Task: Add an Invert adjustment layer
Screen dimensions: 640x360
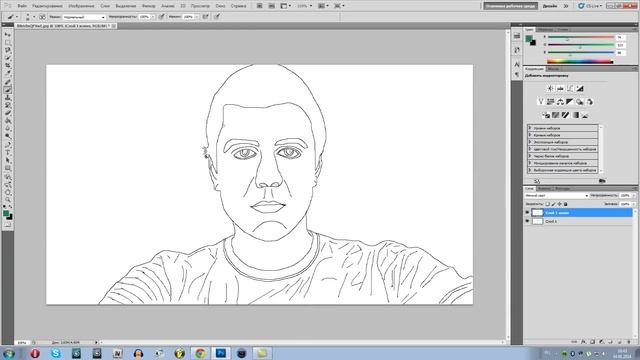Action: tap(546, 115)
